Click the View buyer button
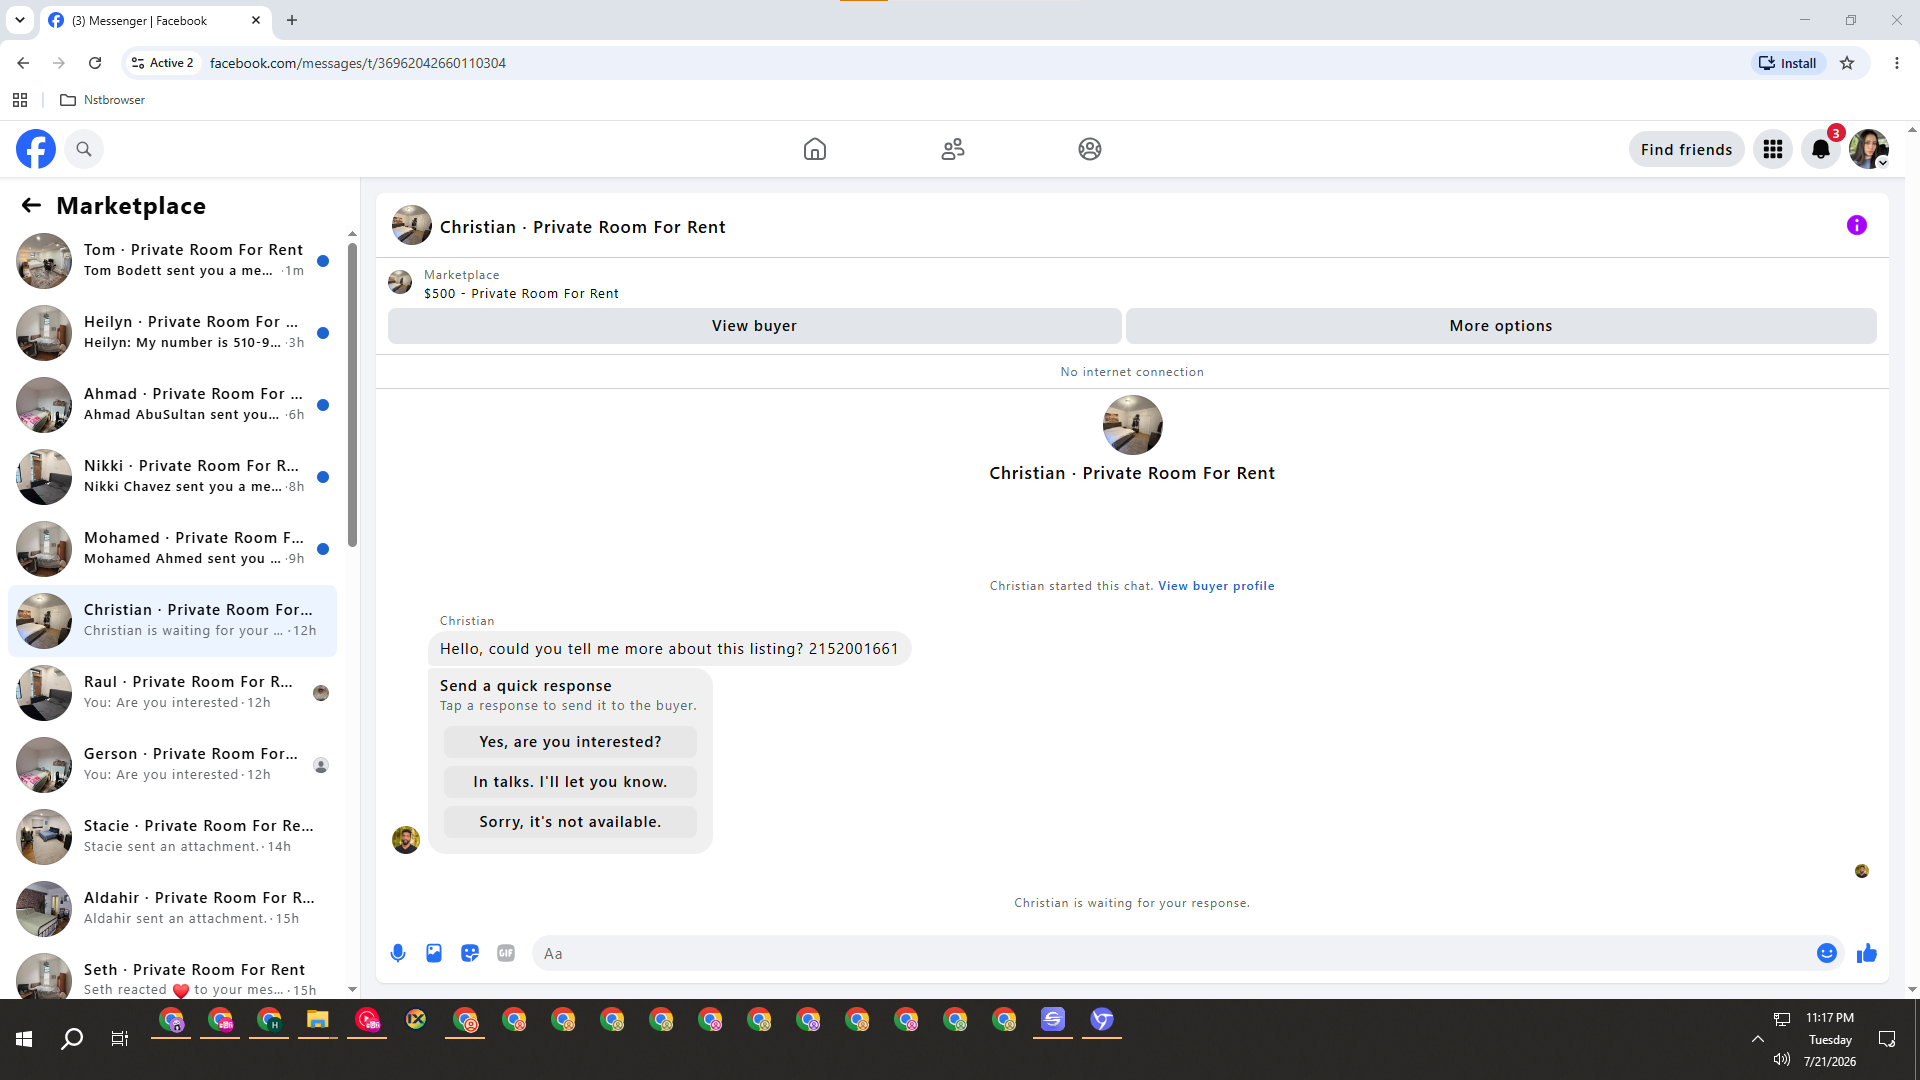Screen dimensions: 1920x1080 (x=755, y=326)
